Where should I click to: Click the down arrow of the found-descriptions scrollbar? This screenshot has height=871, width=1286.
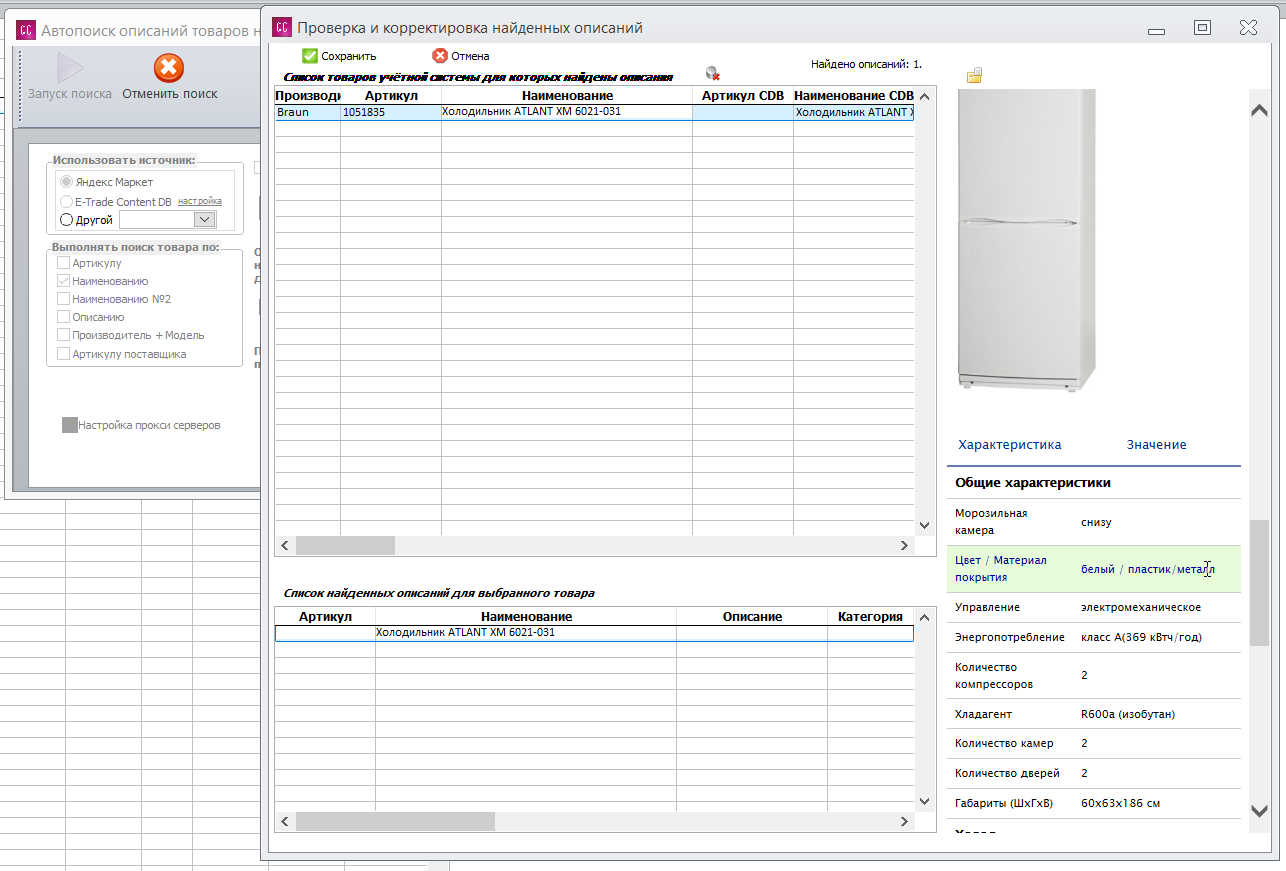coord(925,800)
